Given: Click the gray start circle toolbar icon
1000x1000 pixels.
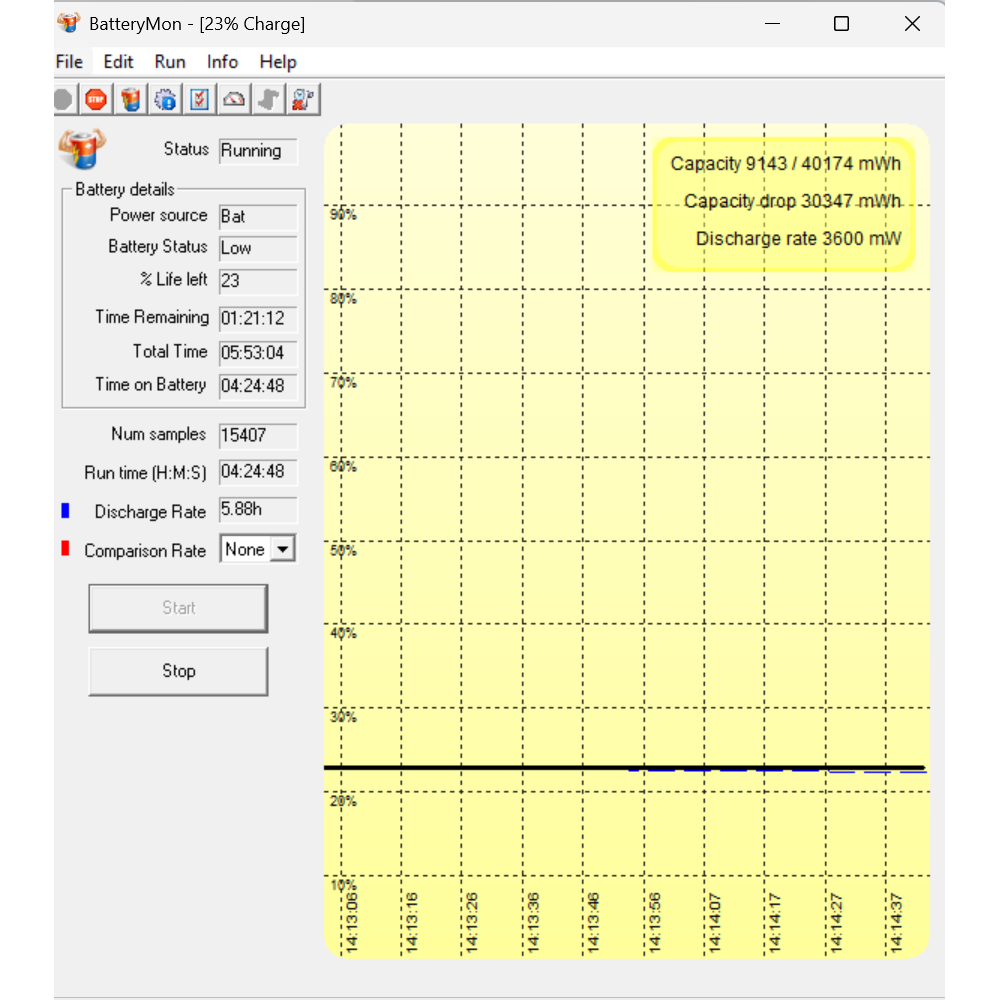Looking at the screenshot, I should 63,99.
